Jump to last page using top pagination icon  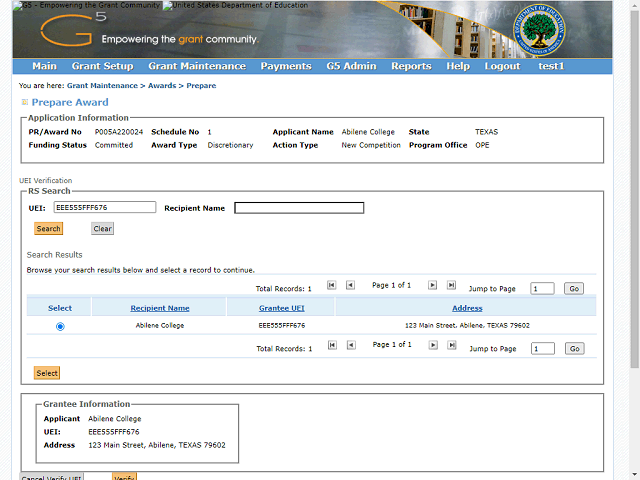(451, 285)
